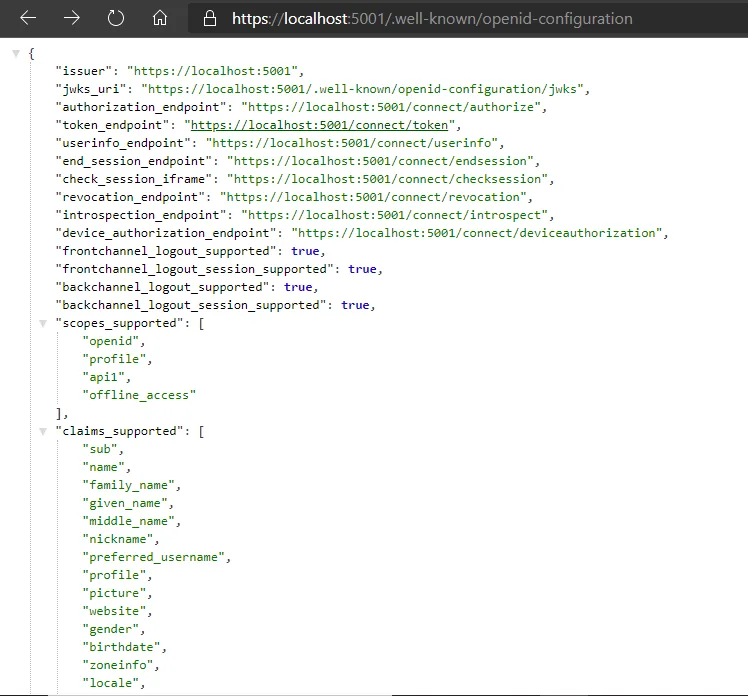Select the "picture" claim entry
Screen dimensions: 748x696
[x=114, y=593]
